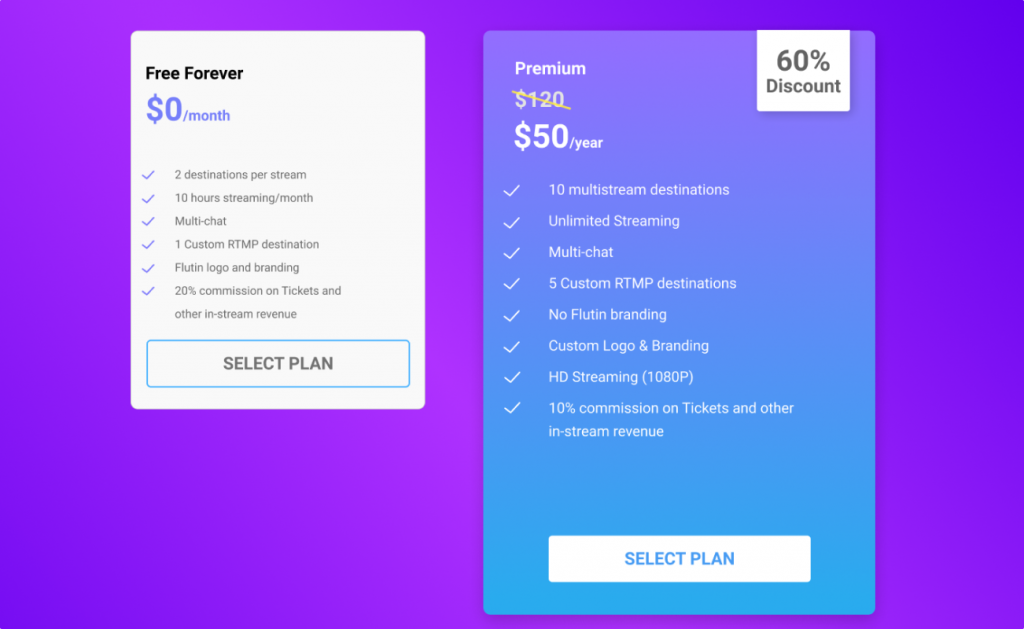
Task: Click checkmark beside 10% commission on Tickets
Action: pos(512,409)
